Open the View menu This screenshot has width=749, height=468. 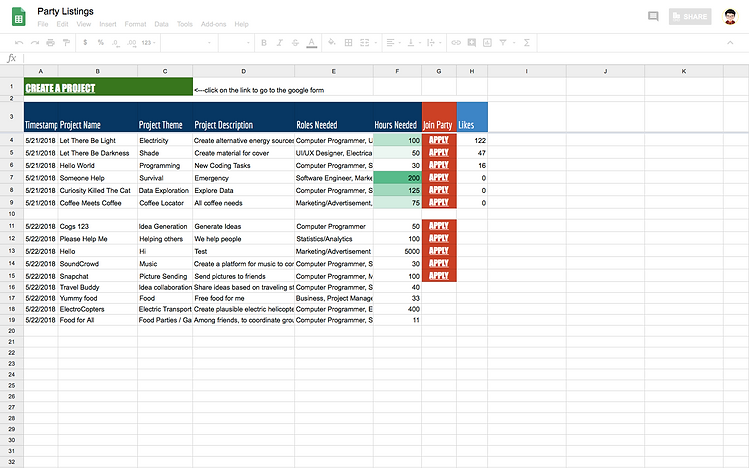[x=84, y=24]
